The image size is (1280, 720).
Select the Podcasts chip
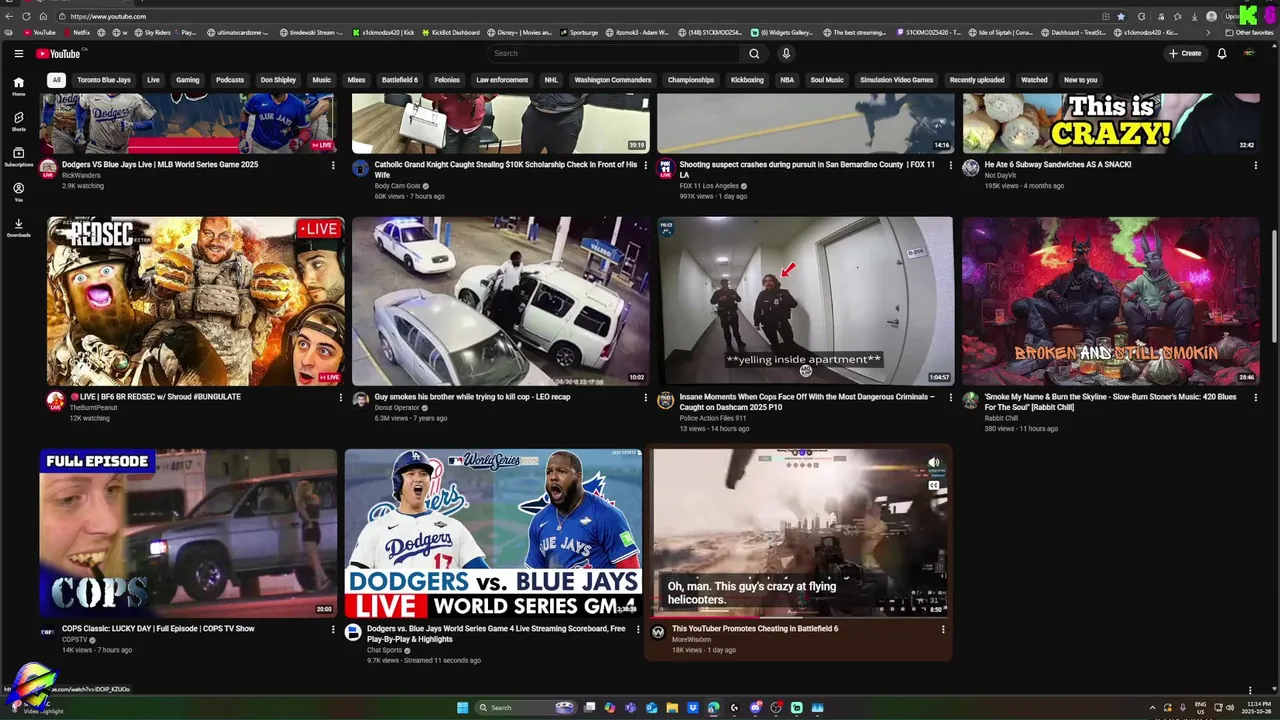pos(230,80)
